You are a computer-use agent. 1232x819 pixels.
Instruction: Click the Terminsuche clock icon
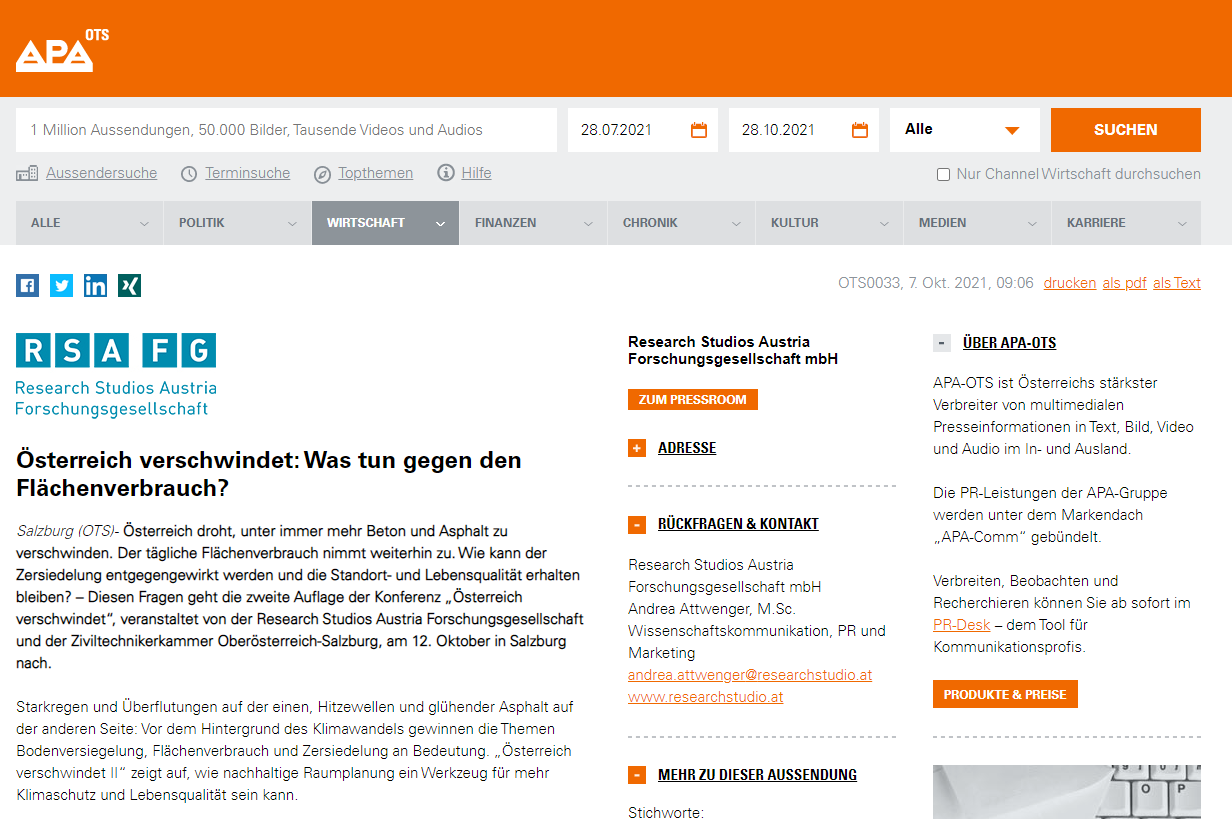[189, 174]
